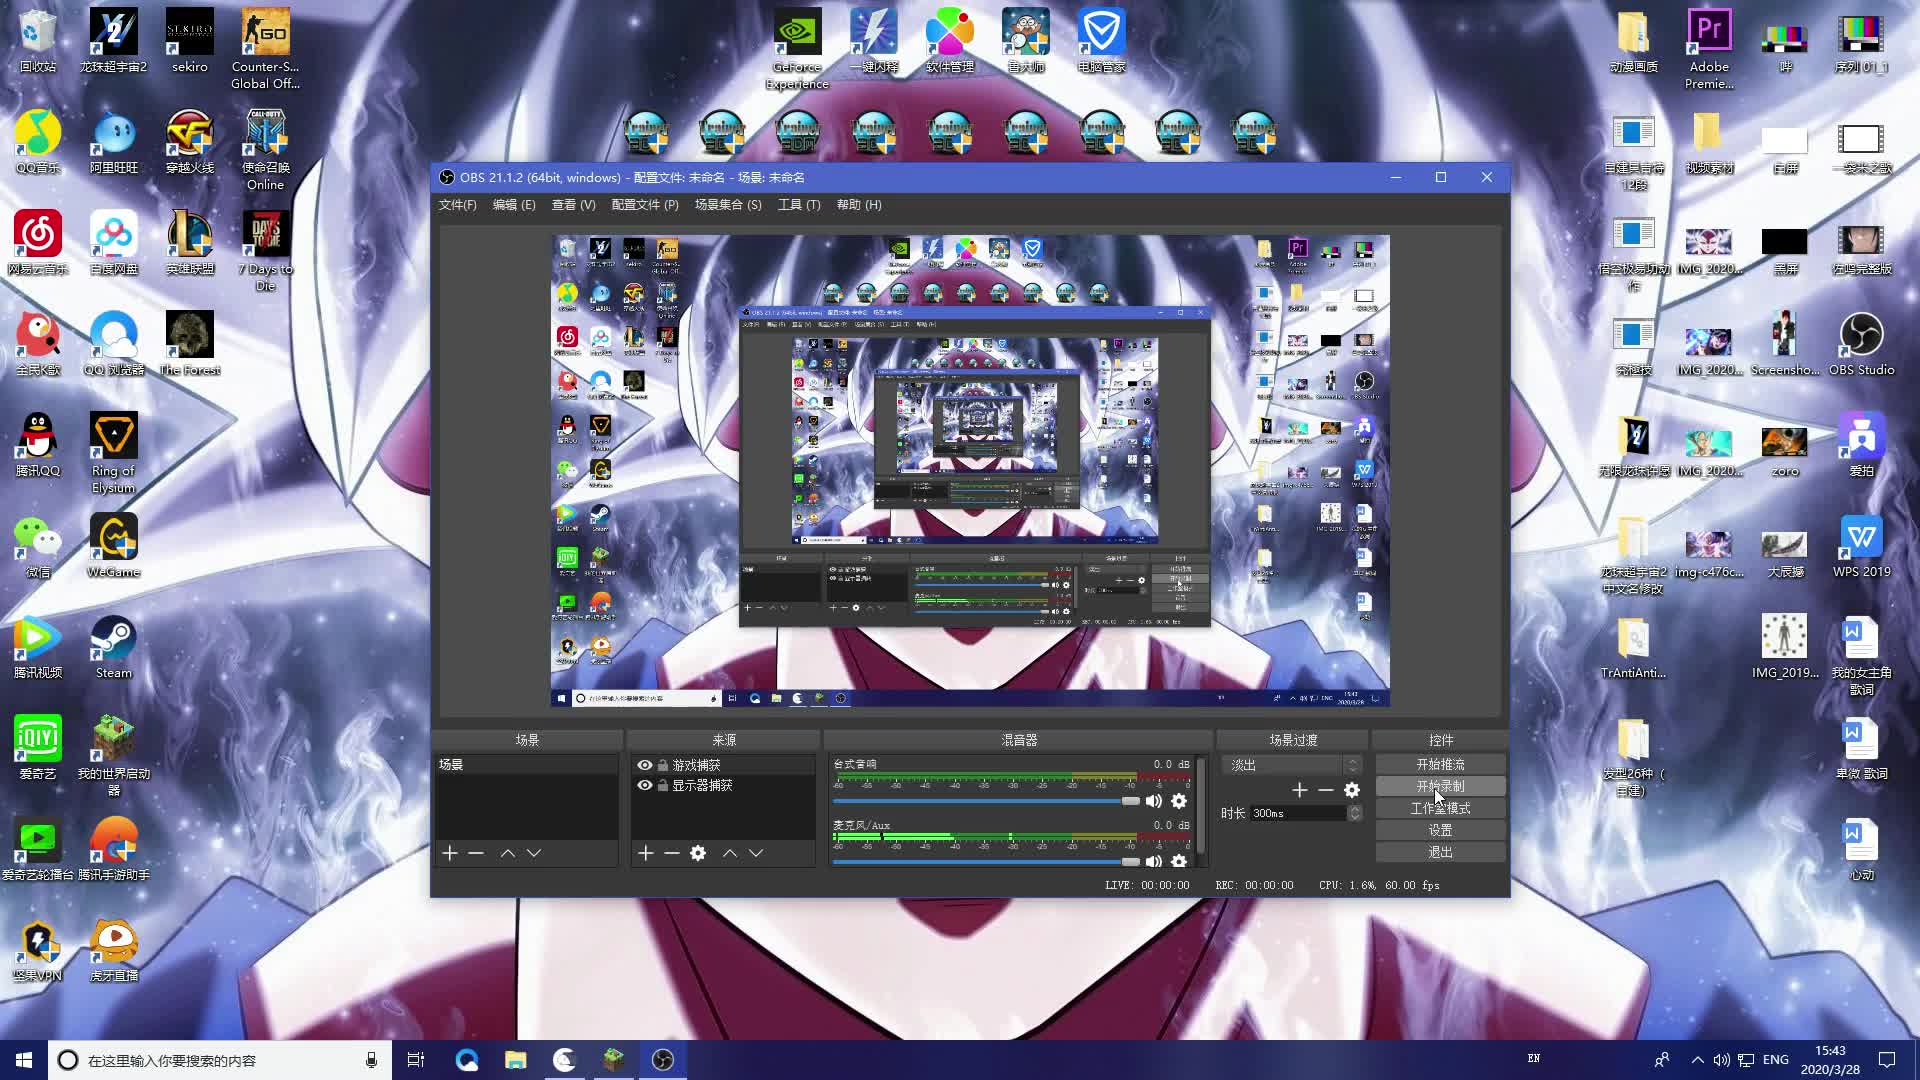Viewport: 1920px width, 1080px height.
Task: Remove the selected source with minus icon
Action: coord(672,853)
